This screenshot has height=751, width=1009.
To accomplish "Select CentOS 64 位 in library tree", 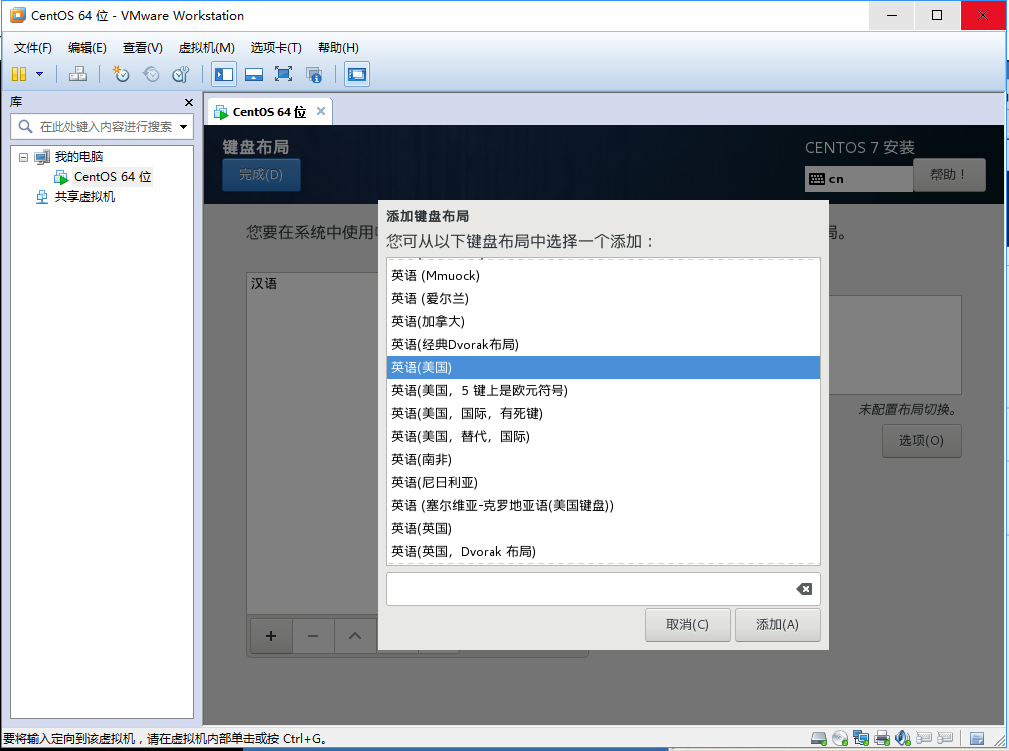I will [x=112, y=176].
